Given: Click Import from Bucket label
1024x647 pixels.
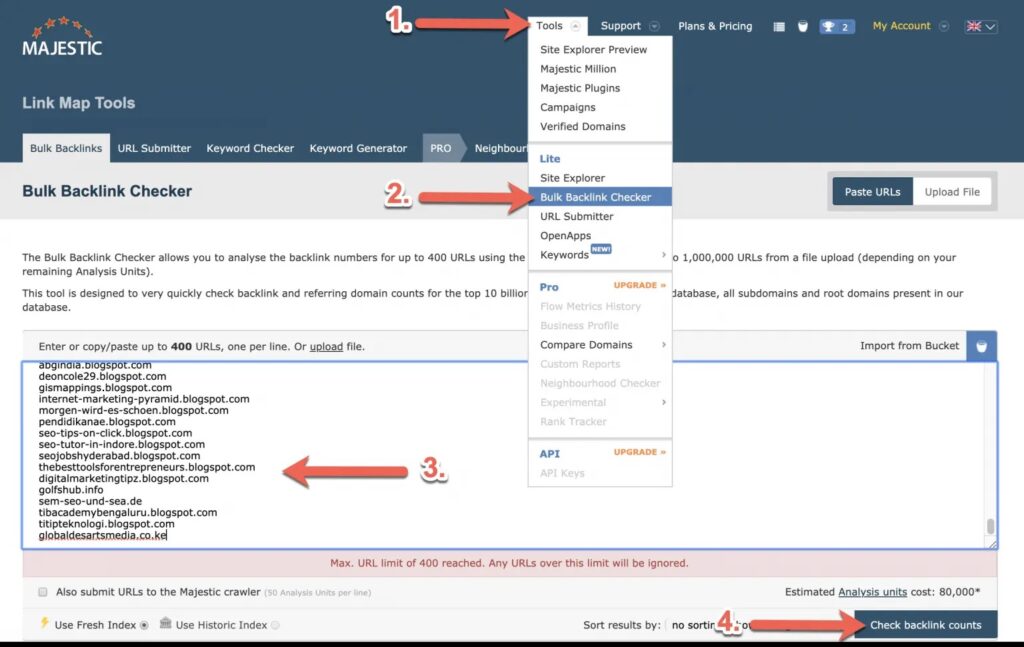Looking at the screenshot, I should [909, 346].
